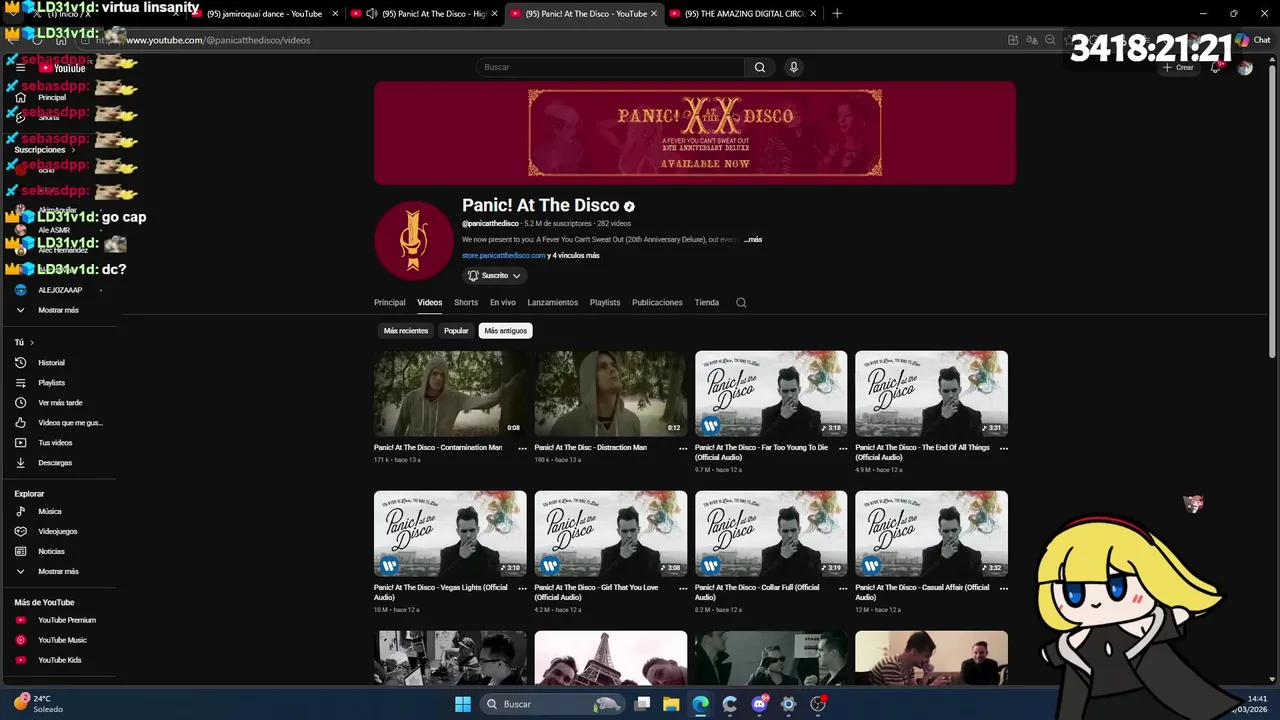
Task: Open more options for Distraction Man video
Action: [683, 448]
